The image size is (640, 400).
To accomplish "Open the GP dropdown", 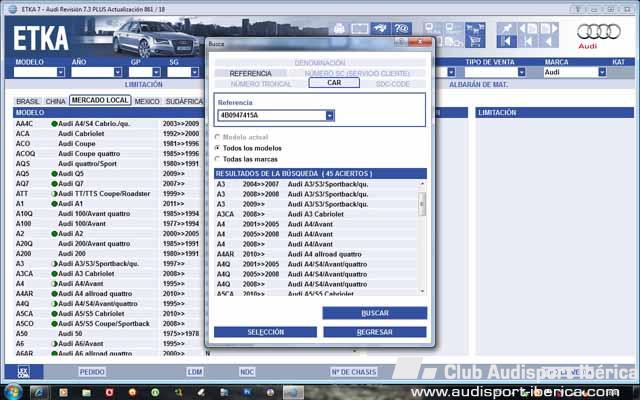I will point(156,72).
